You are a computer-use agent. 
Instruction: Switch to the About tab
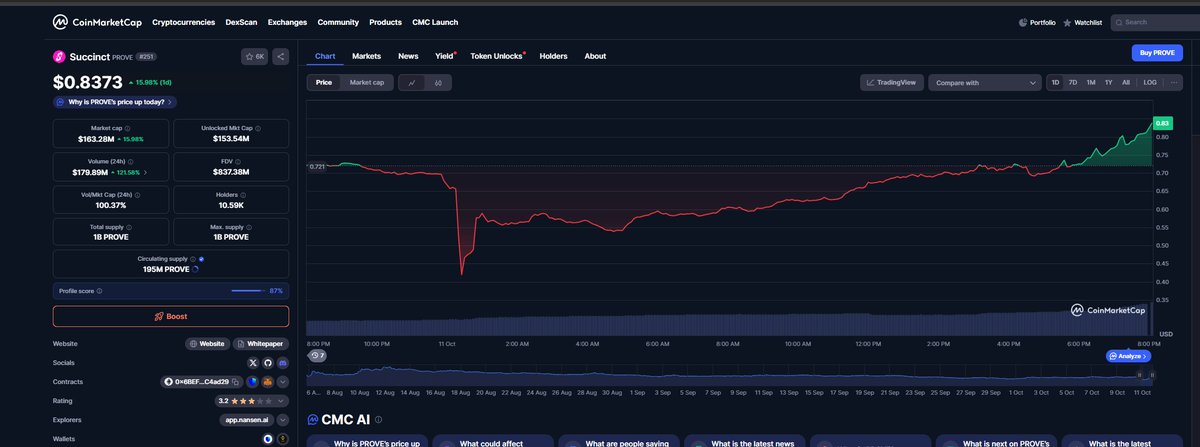(x=595, y=56)
